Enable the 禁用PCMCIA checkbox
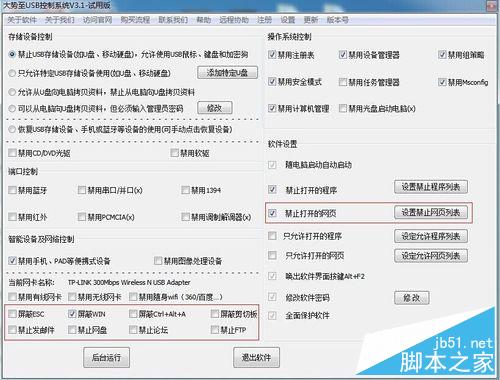This screenshot has height=380, width=500. [x=82, y=217]
